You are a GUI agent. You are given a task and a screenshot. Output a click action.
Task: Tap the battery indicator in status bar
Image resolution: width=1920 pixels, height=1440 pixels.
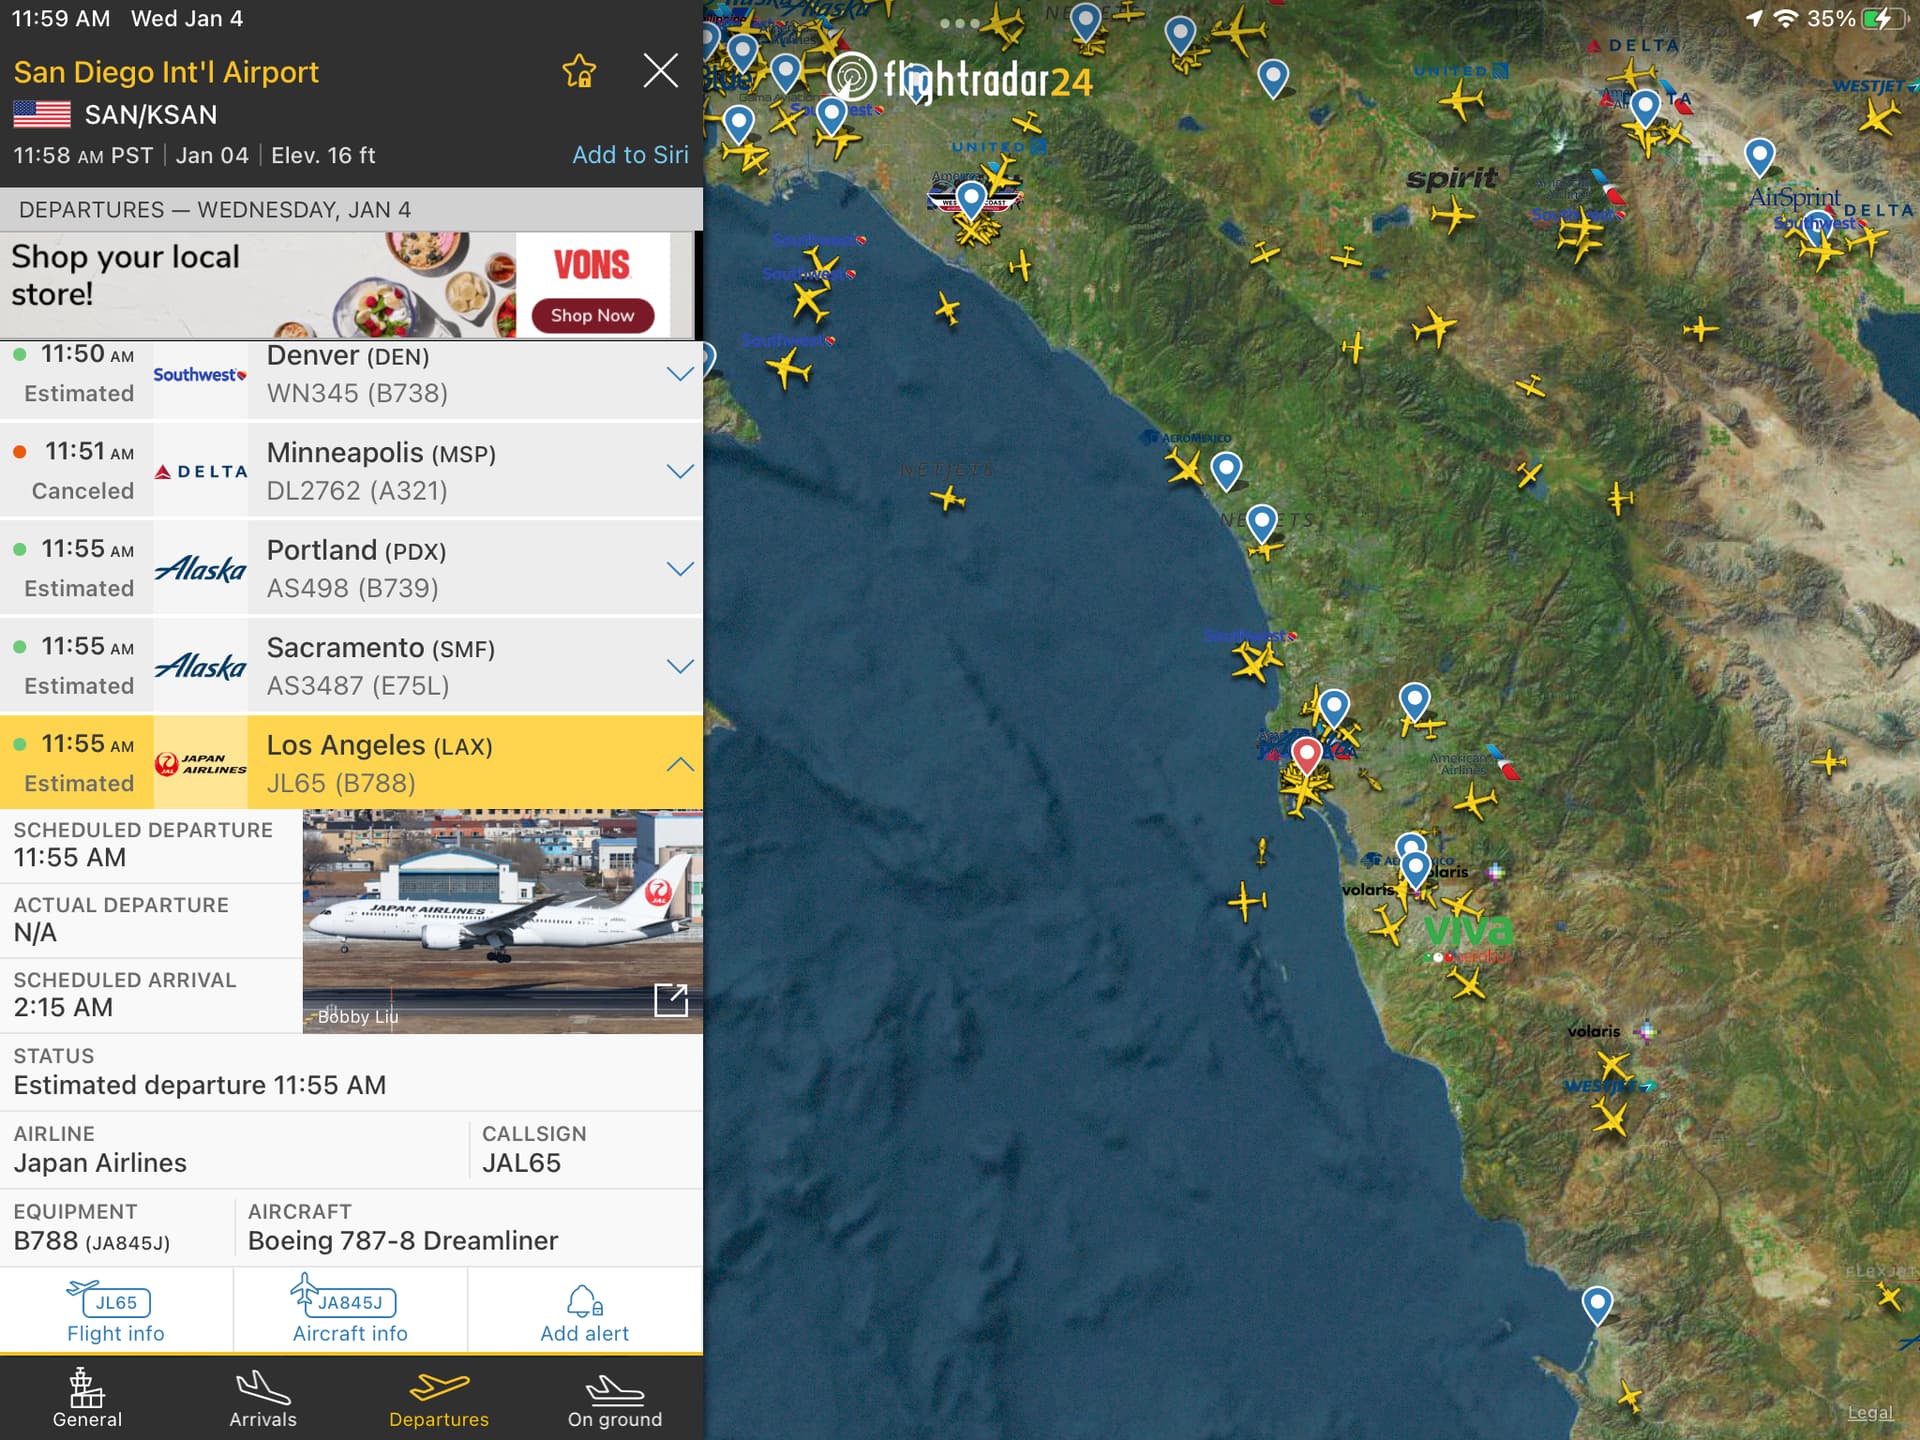pos(1882,18)
